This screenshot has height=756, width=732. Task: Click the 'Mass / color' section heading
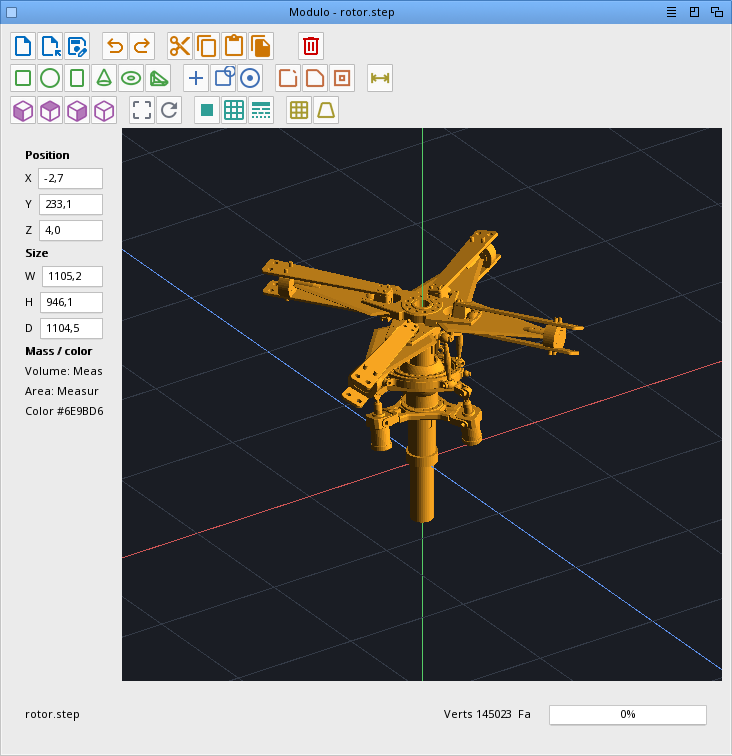click(x=59, y=351)
